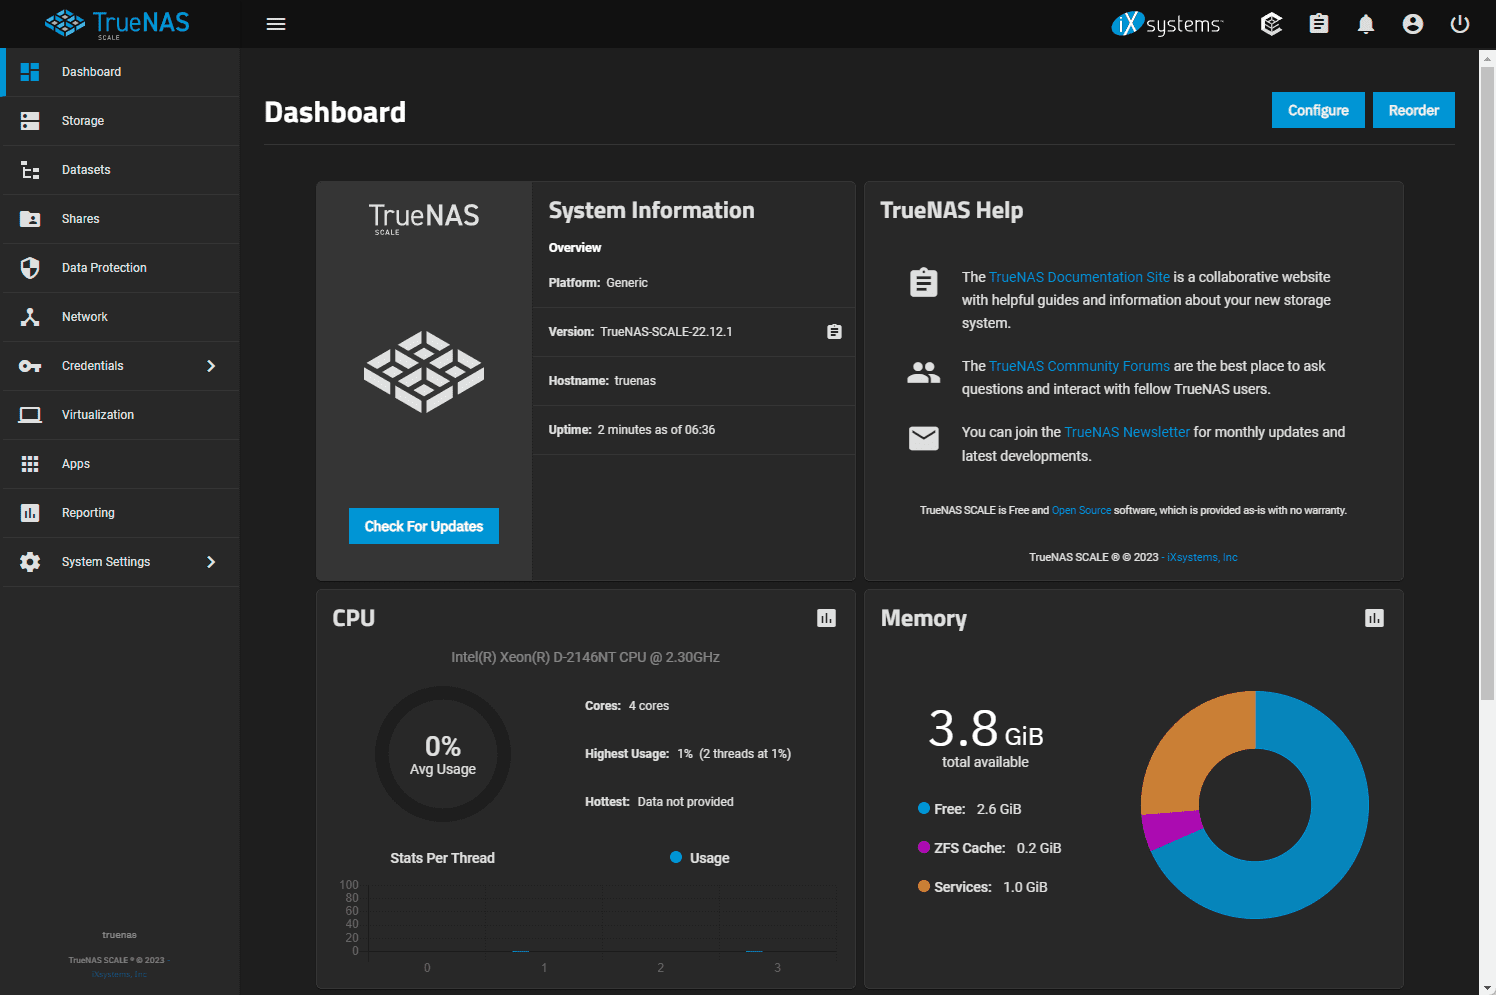This screenshot has height=995, width=1496.
Task: Click the Hostname: truenas text
Action: tap(602, 381)
